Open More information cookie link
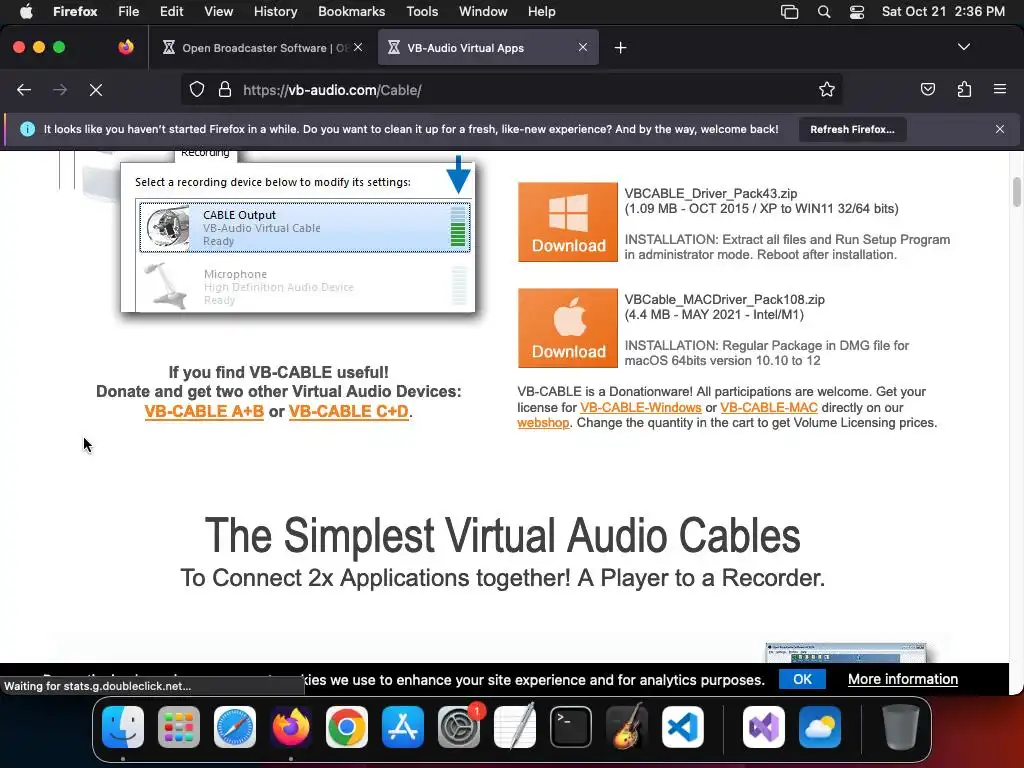1024x768 pixels. 903,679
